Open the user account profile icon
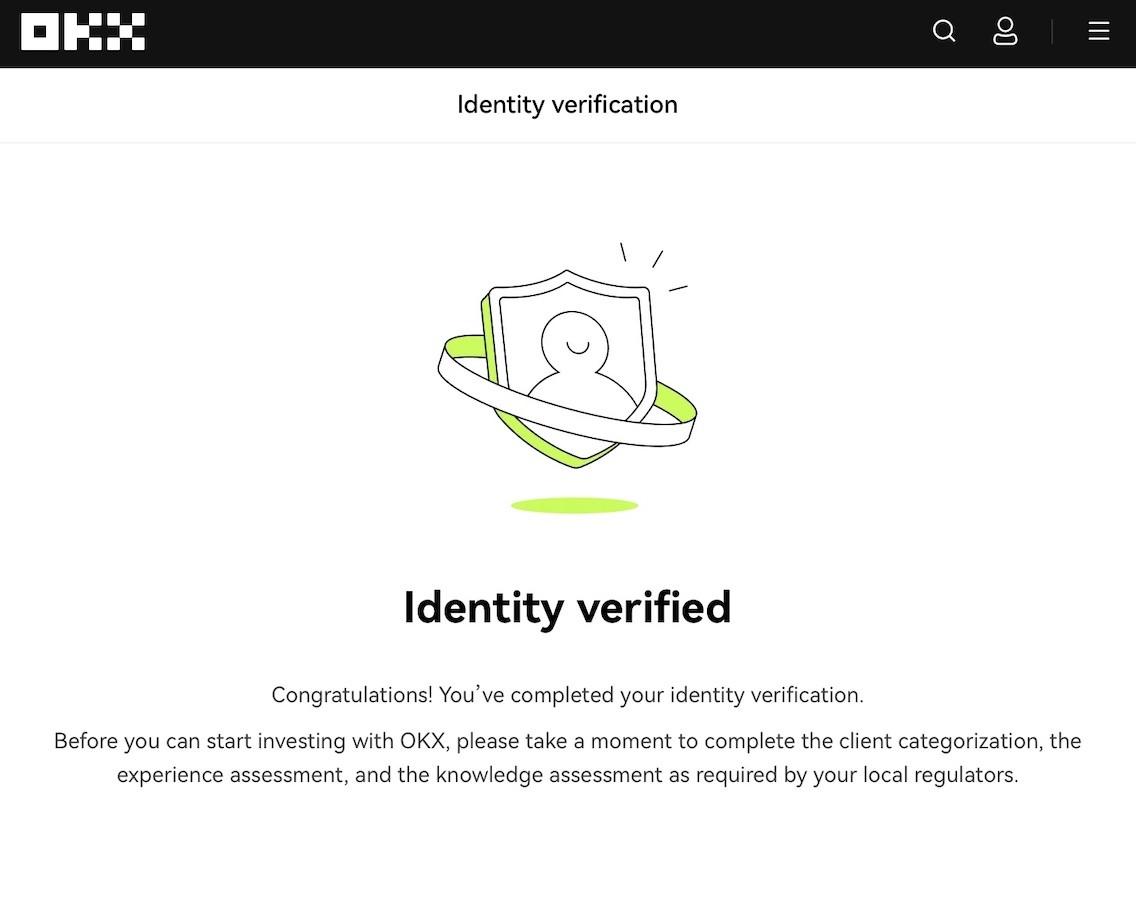 (x=1005, y=32)
